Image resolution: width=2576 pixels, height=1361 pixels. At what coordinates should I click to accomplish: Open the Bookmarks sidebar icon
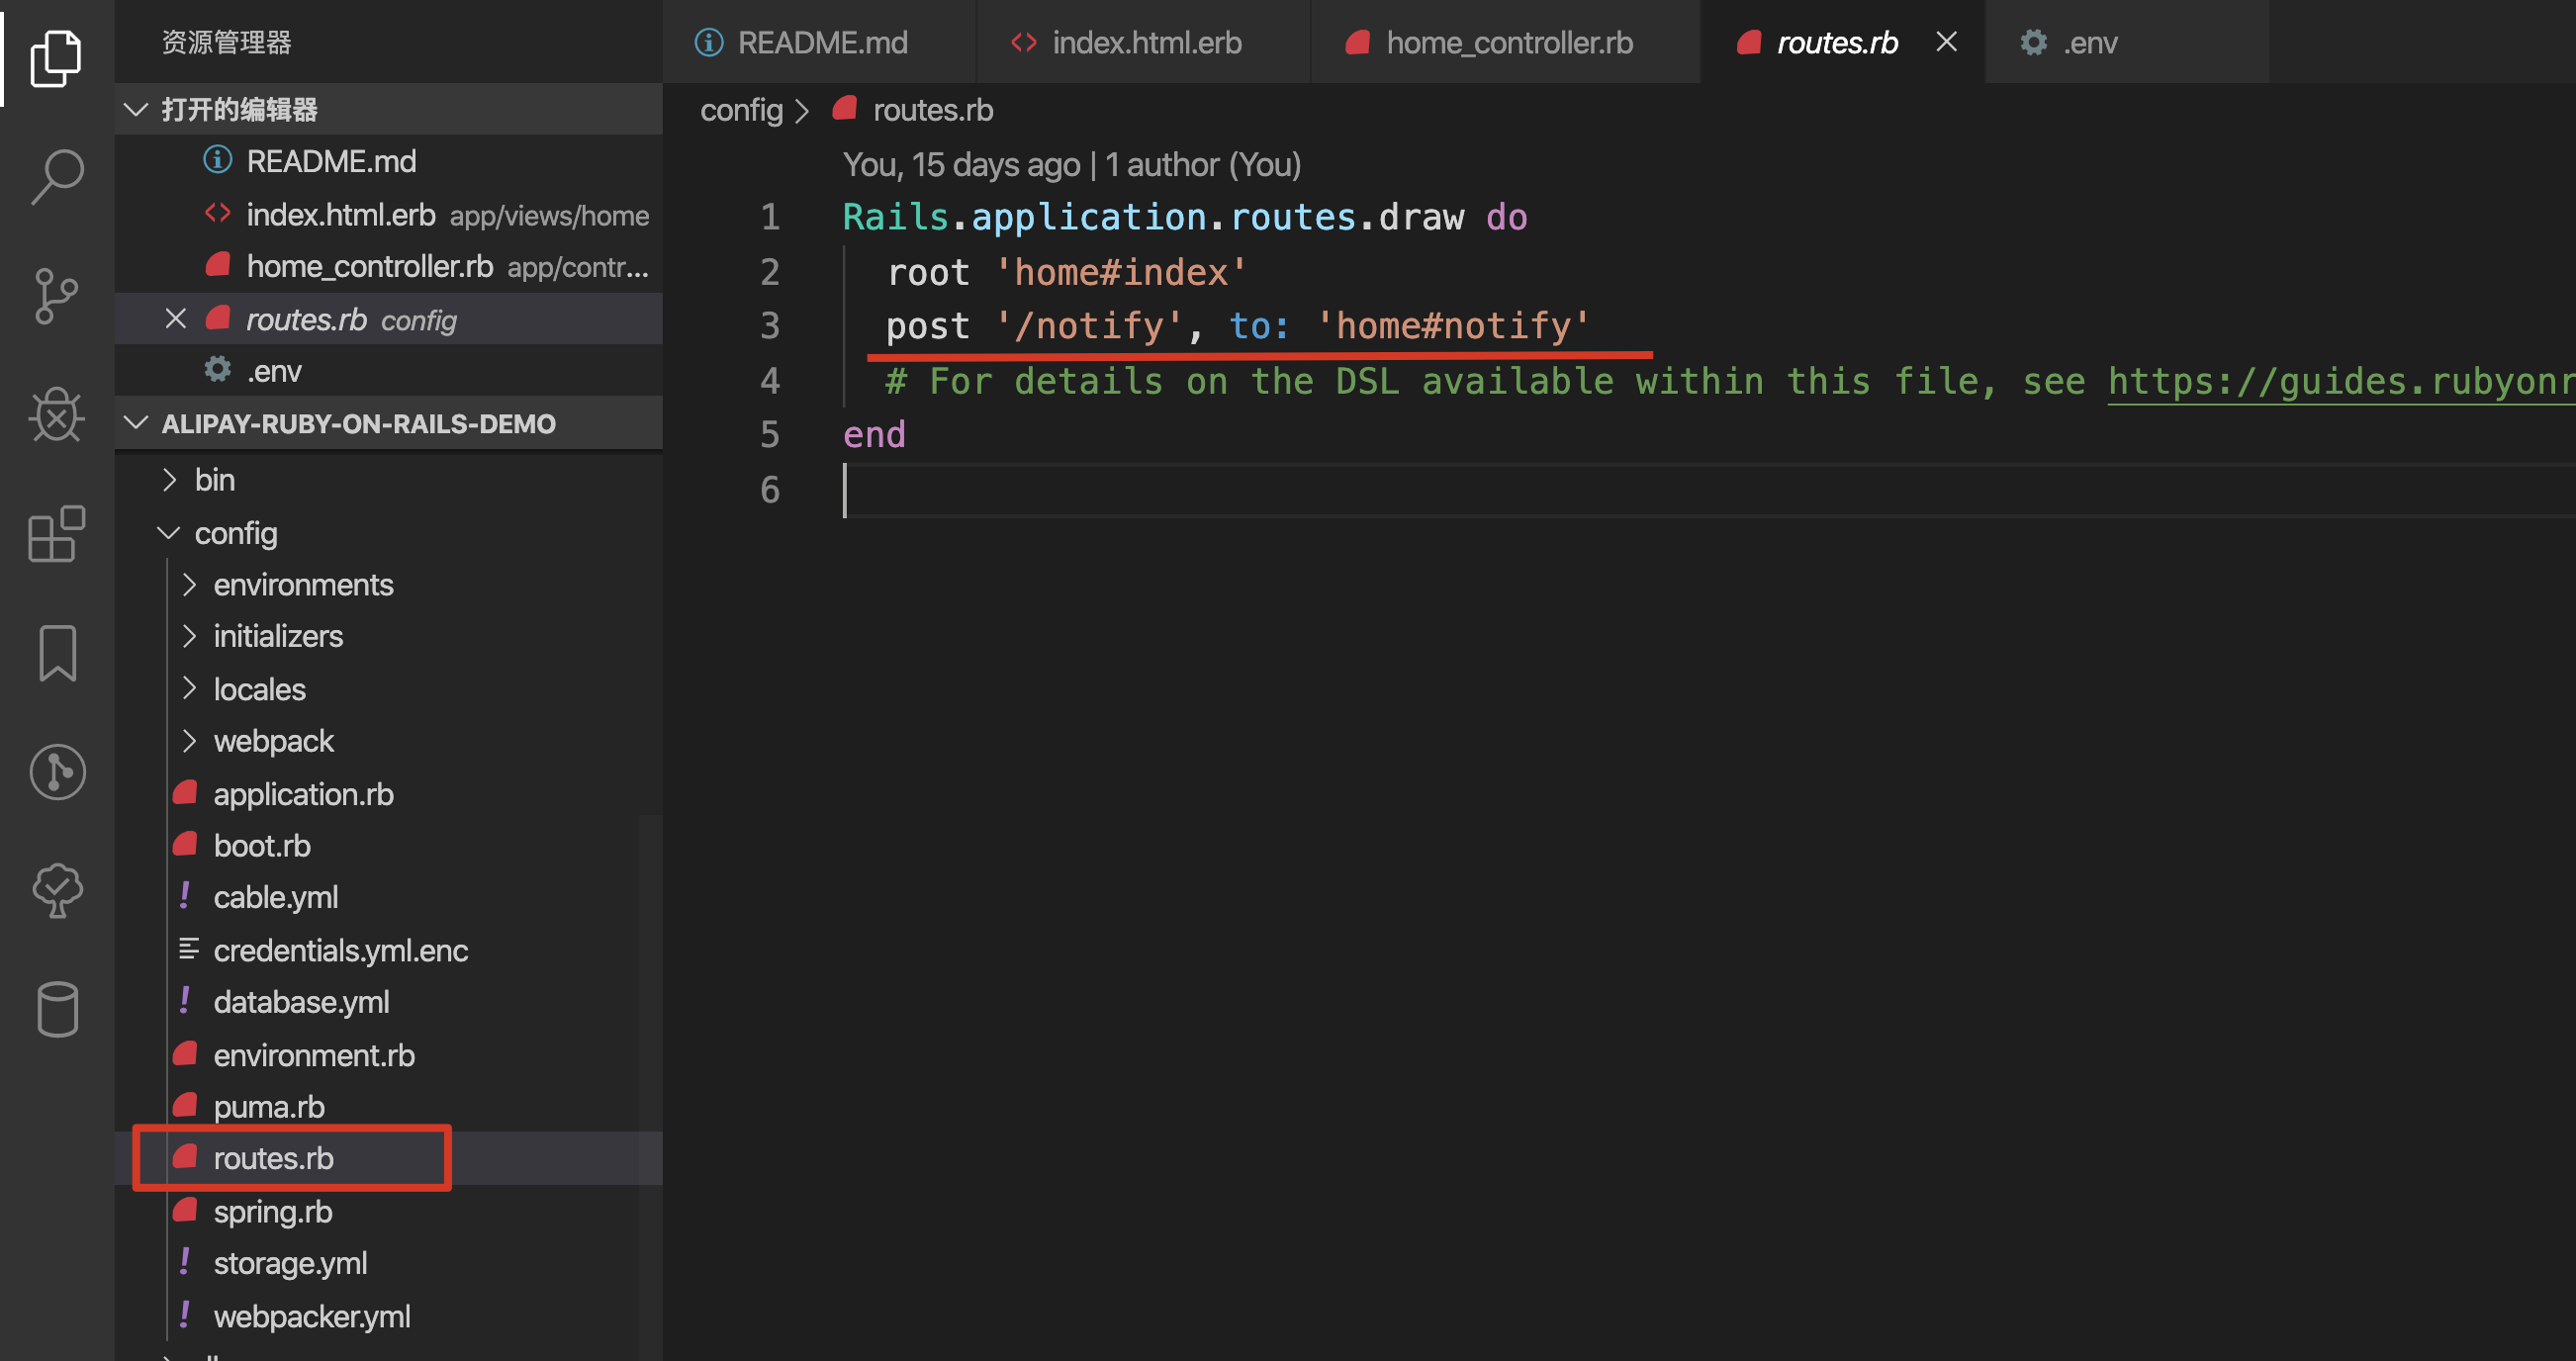pyautogui.click(x=56, y=653)
